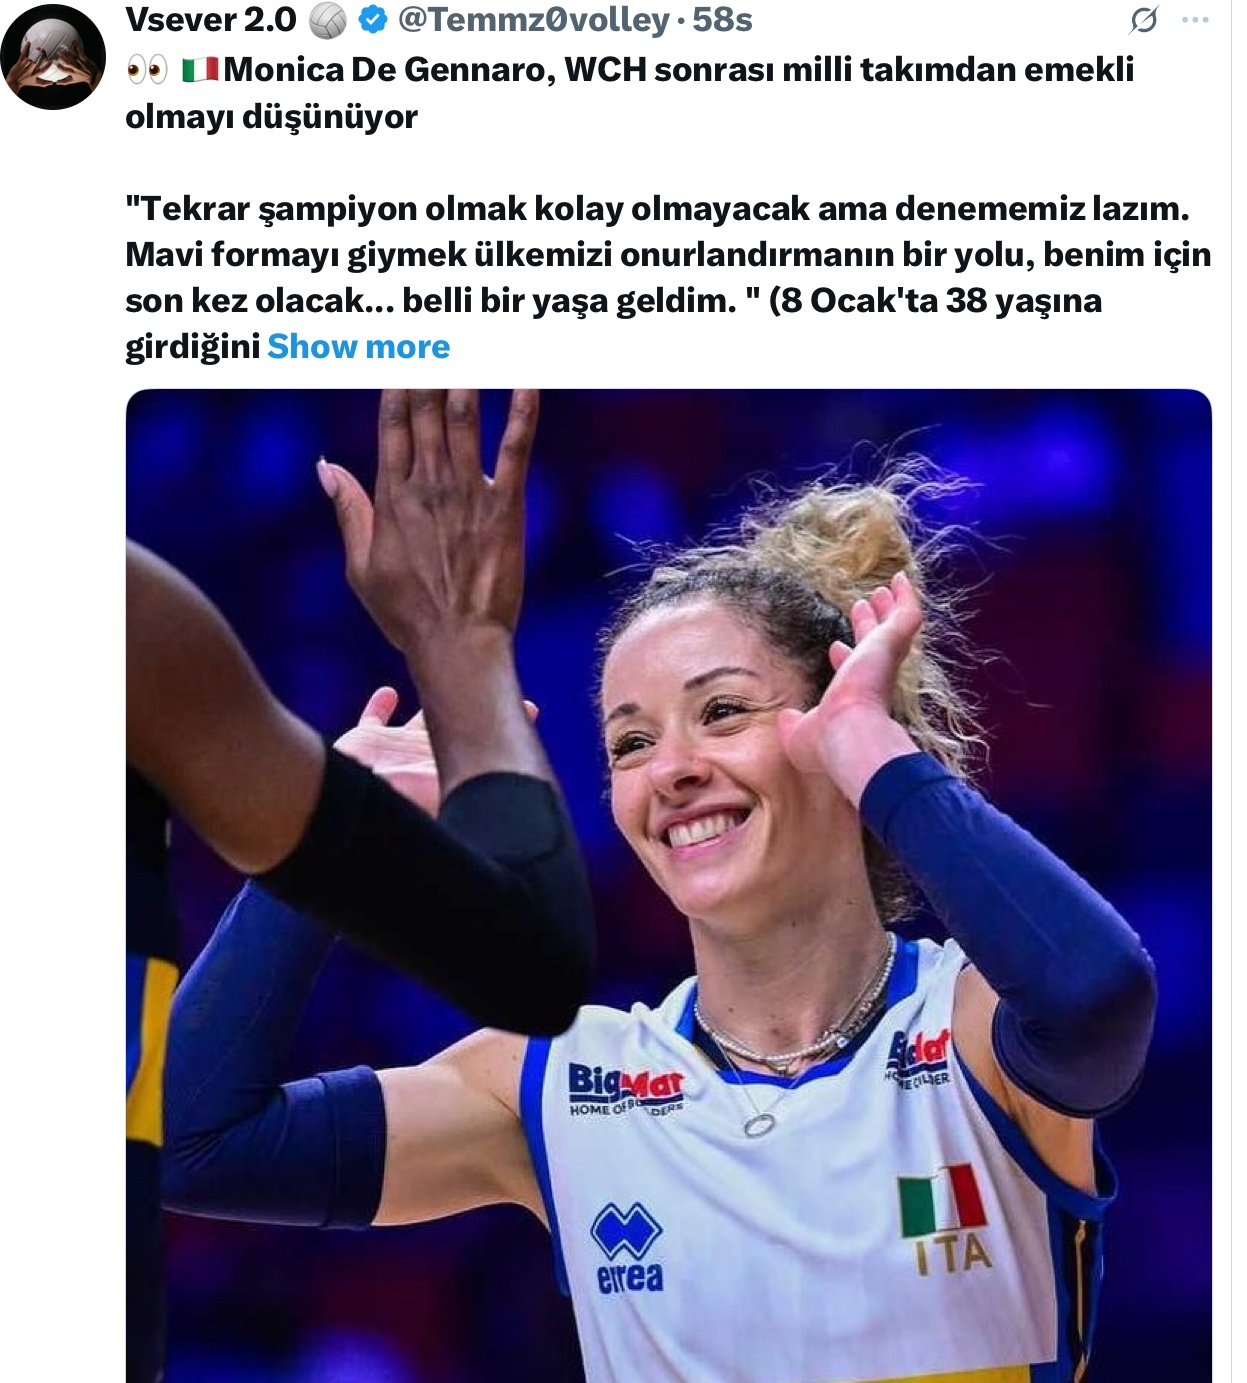Click the 'olmayı düşünüyor' text line
Viewport: 1247px width, 1383px height.
272,116
